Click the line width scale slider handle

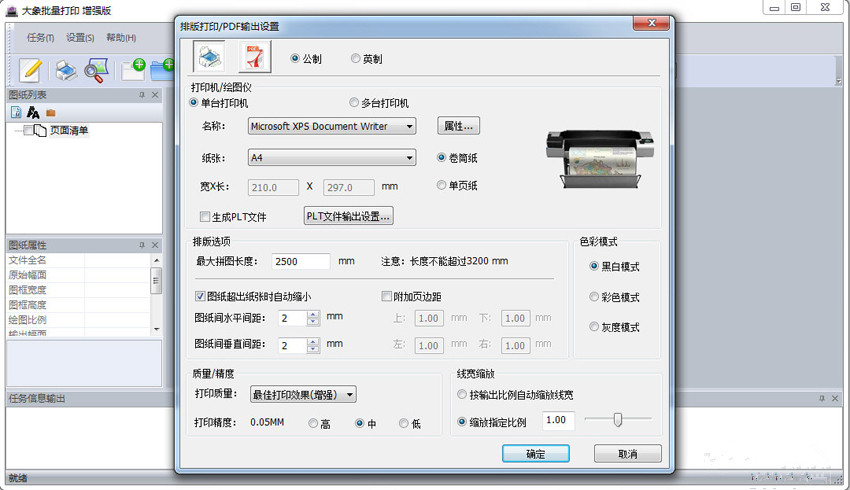618,420
